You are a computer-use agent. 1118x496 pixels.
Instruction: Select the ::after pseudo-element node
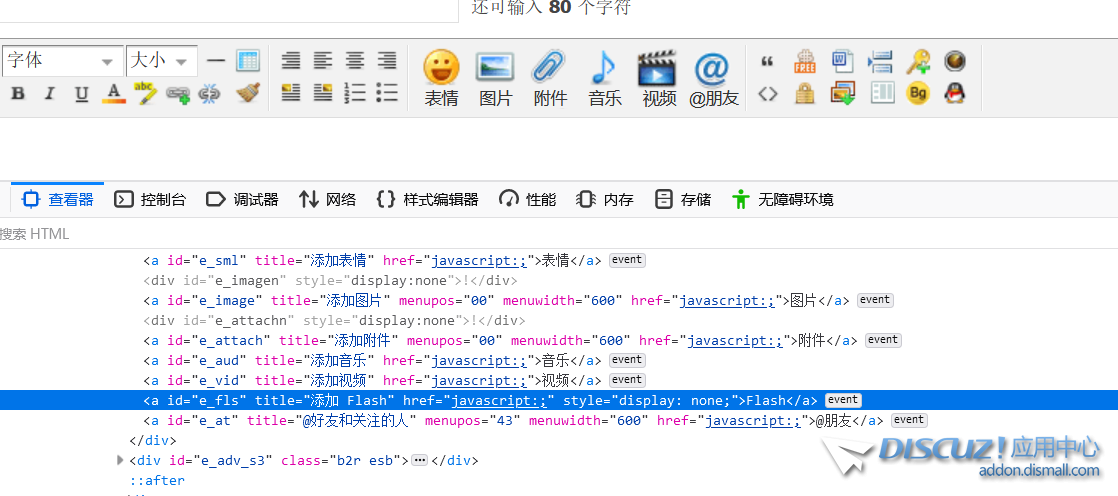click(157, 480)
